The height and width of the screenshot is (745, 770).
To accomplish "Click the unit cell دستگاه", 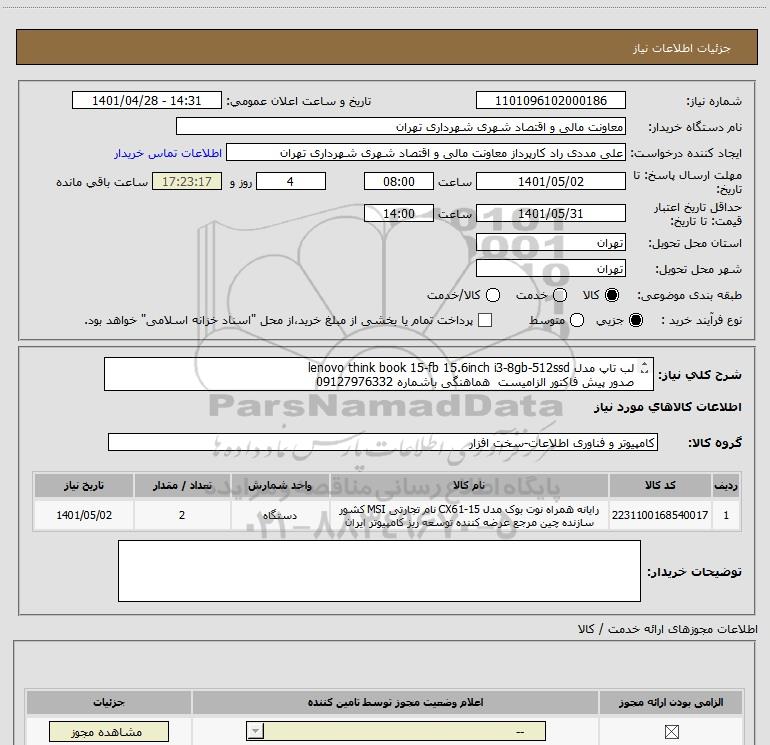I will 280,515.
